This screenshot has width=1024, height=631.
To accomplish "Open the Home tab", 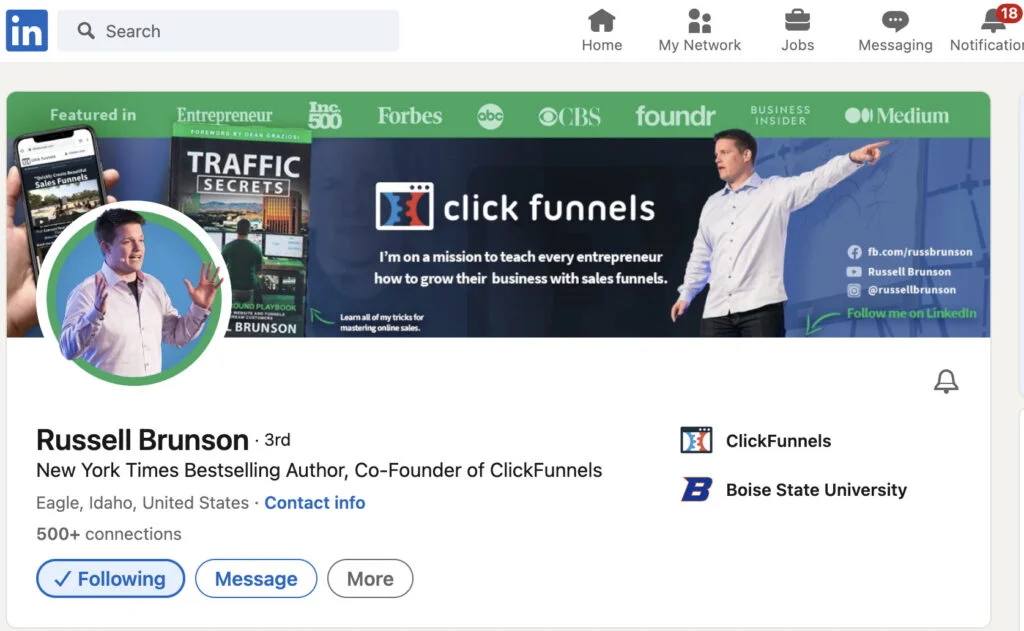I will point(601,31).
